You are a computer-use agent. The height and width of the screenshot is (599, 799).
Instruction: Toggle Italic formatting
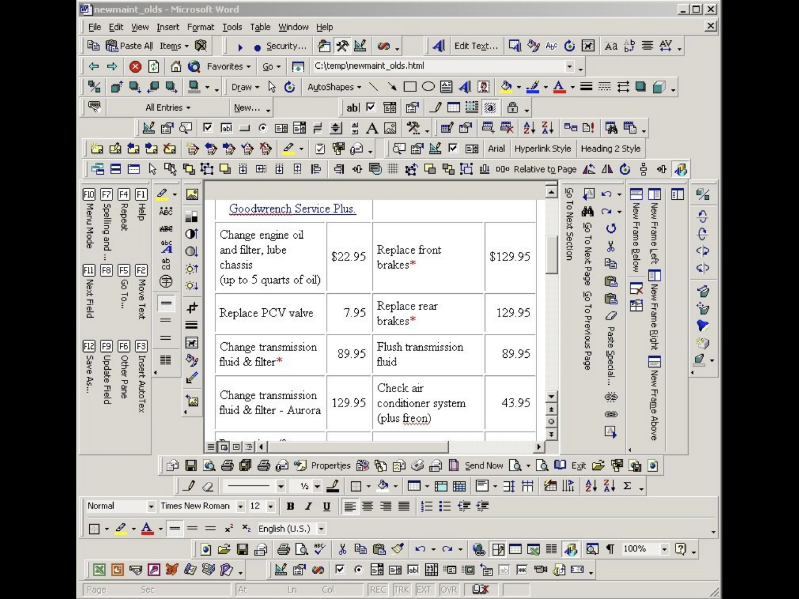pos(308,506)
